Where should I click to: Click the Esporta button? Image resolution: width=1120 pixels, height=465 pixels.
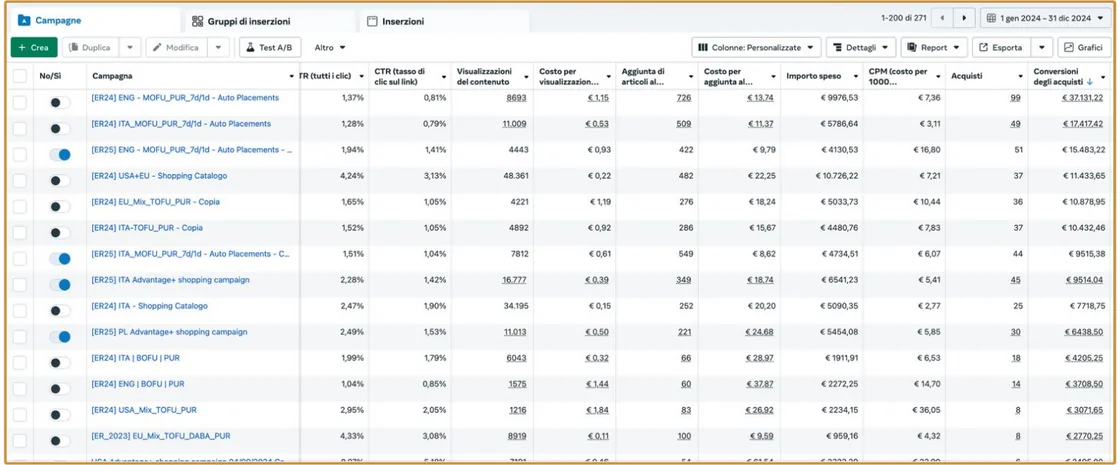click(1001, 48)
